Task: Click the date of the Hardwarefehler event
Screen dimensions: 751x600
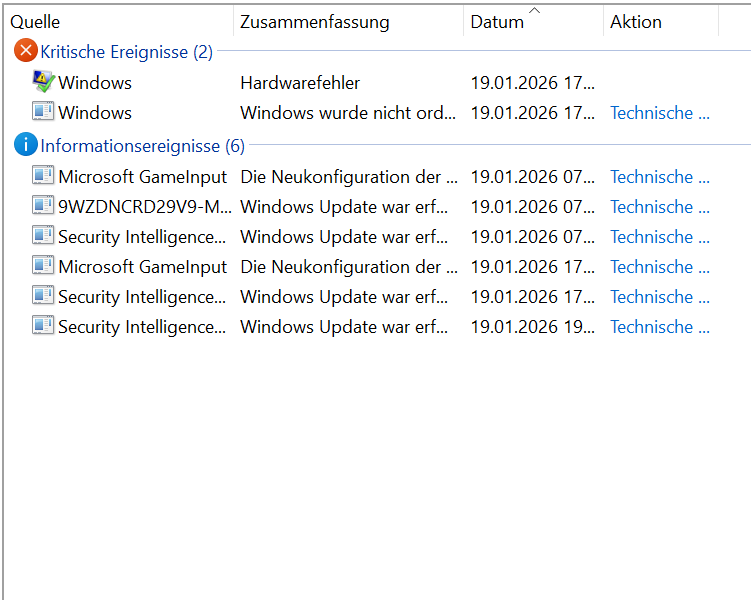Action: point(533,83)
